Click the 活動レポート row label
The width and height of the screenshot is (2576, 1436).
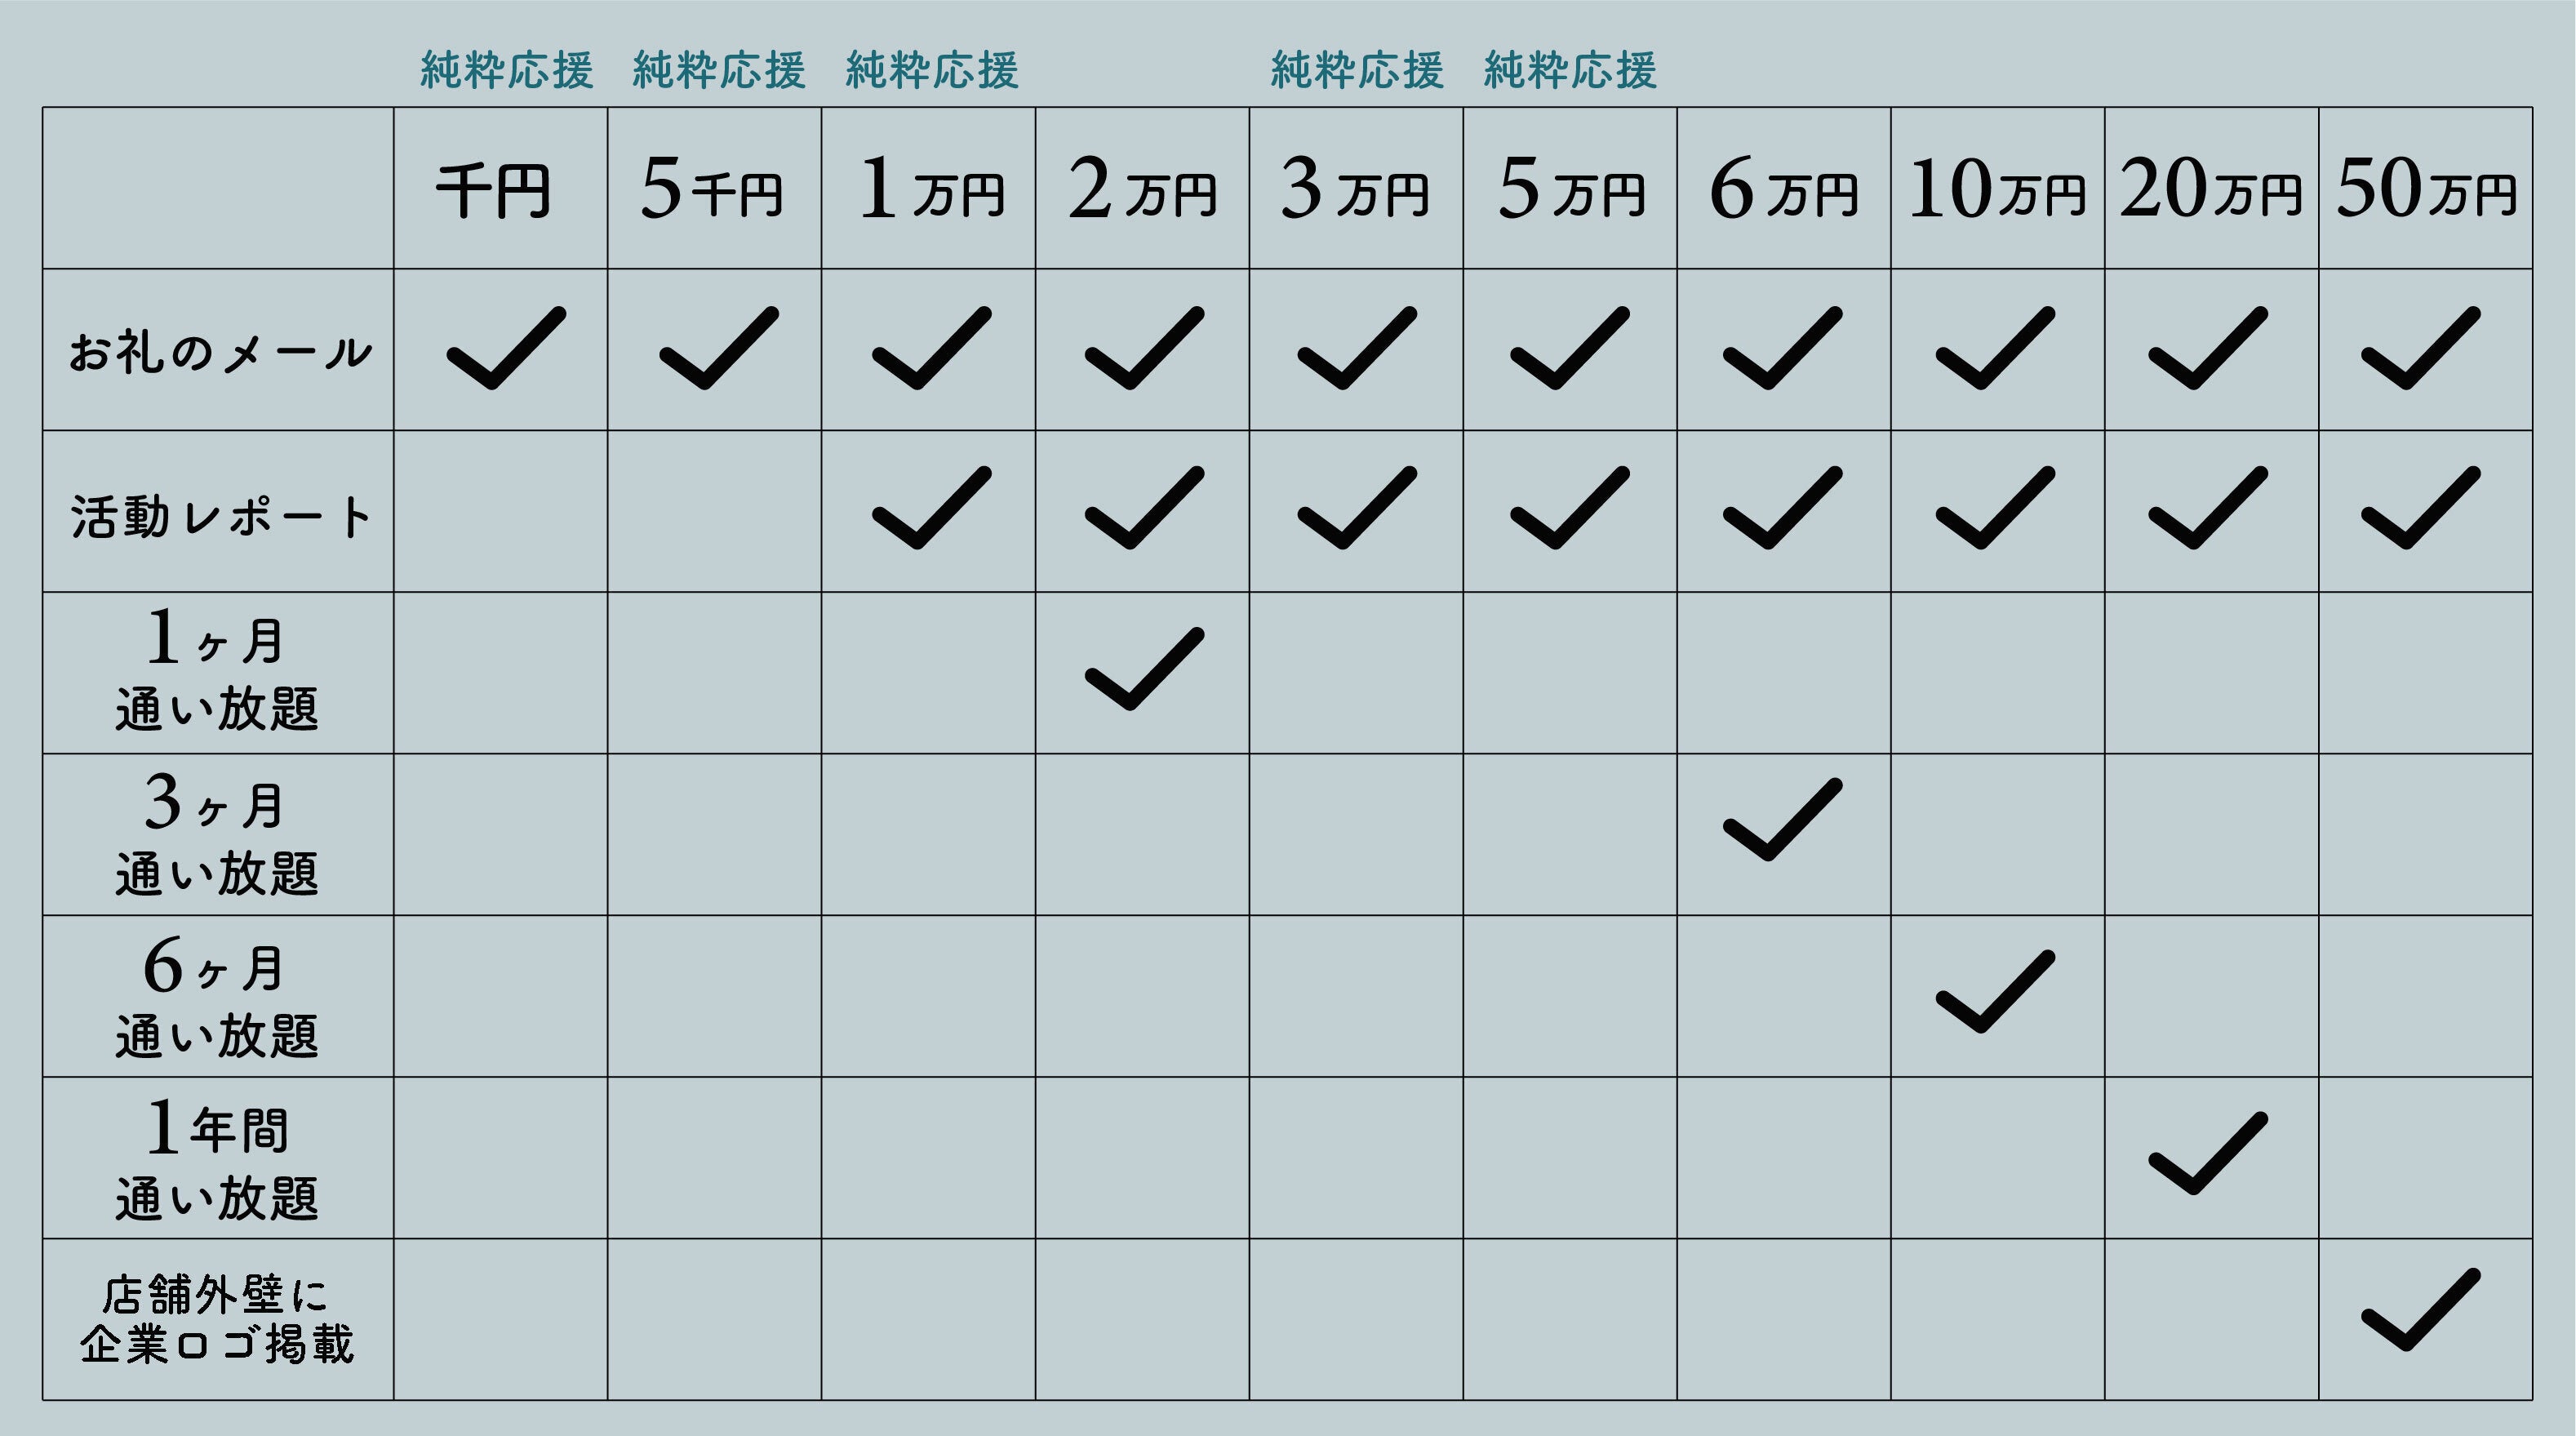coord(219,516)
